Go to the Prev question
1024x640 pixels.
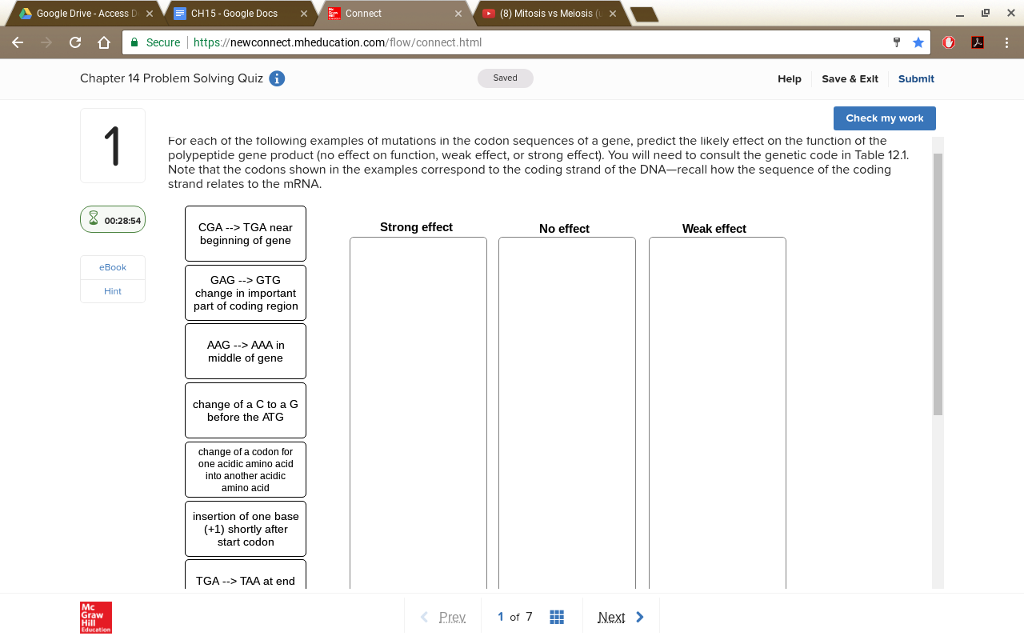point(443,617)
